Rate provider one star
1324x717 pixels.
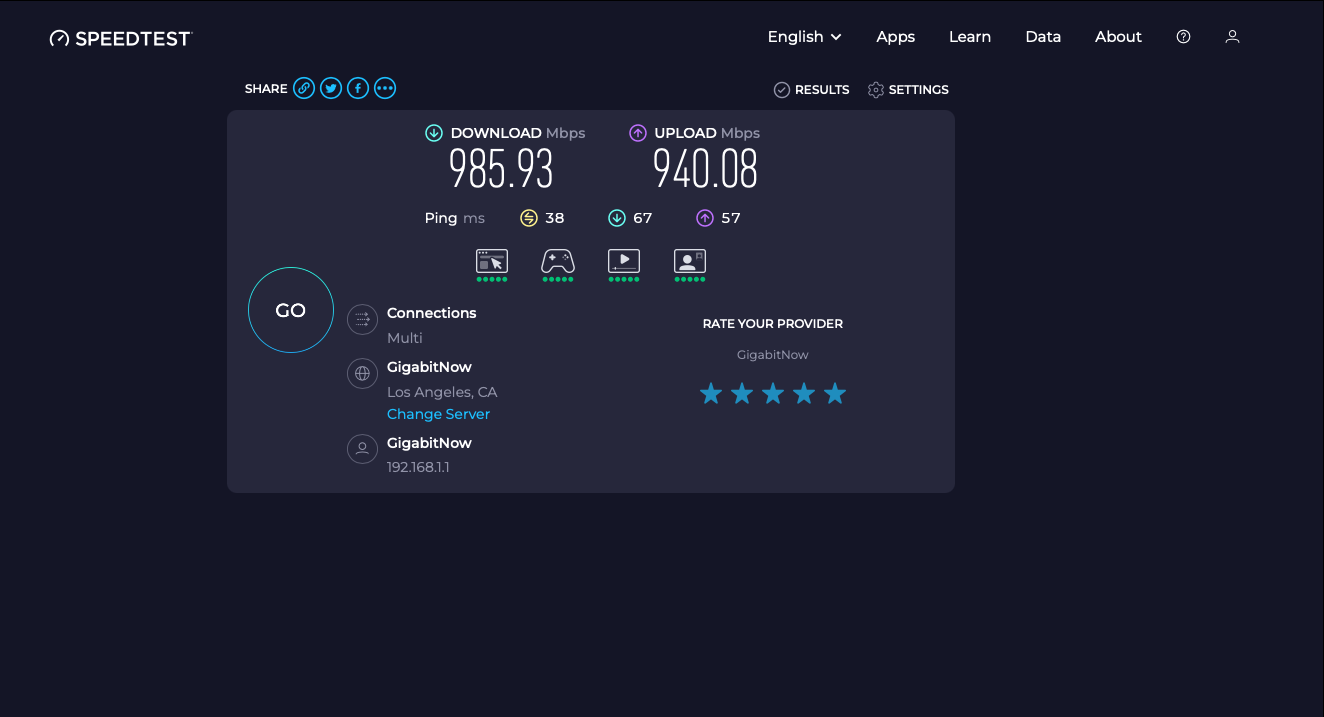pos(711,393)
